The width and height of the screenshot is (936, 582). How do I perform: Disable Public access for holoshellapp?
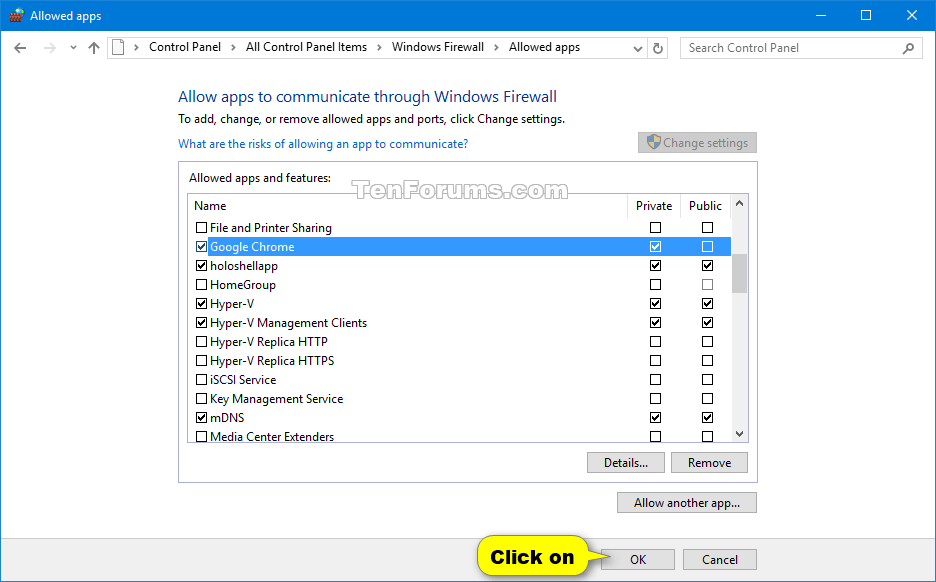pyautogui.click(x=707, y=265)
